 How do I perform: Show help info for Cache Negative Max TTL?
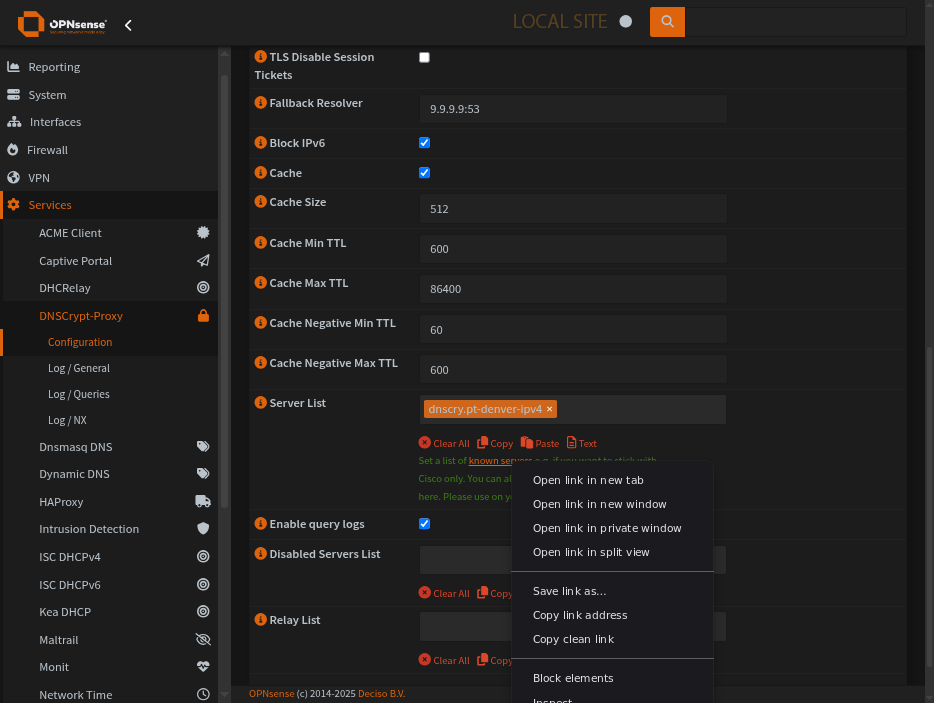[260, 362]
